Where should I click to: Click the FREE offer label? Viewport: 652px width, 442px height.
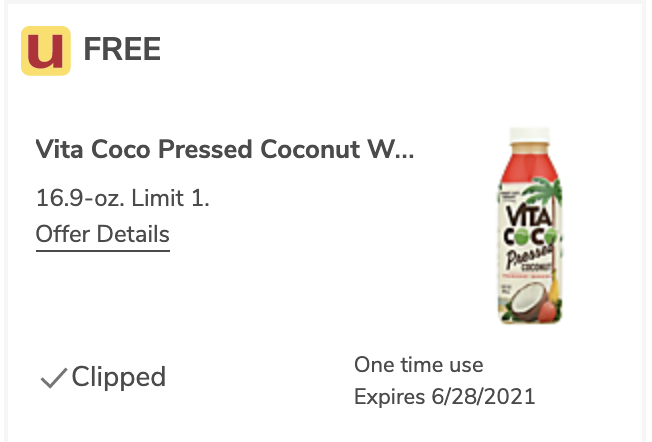(122, 49)
